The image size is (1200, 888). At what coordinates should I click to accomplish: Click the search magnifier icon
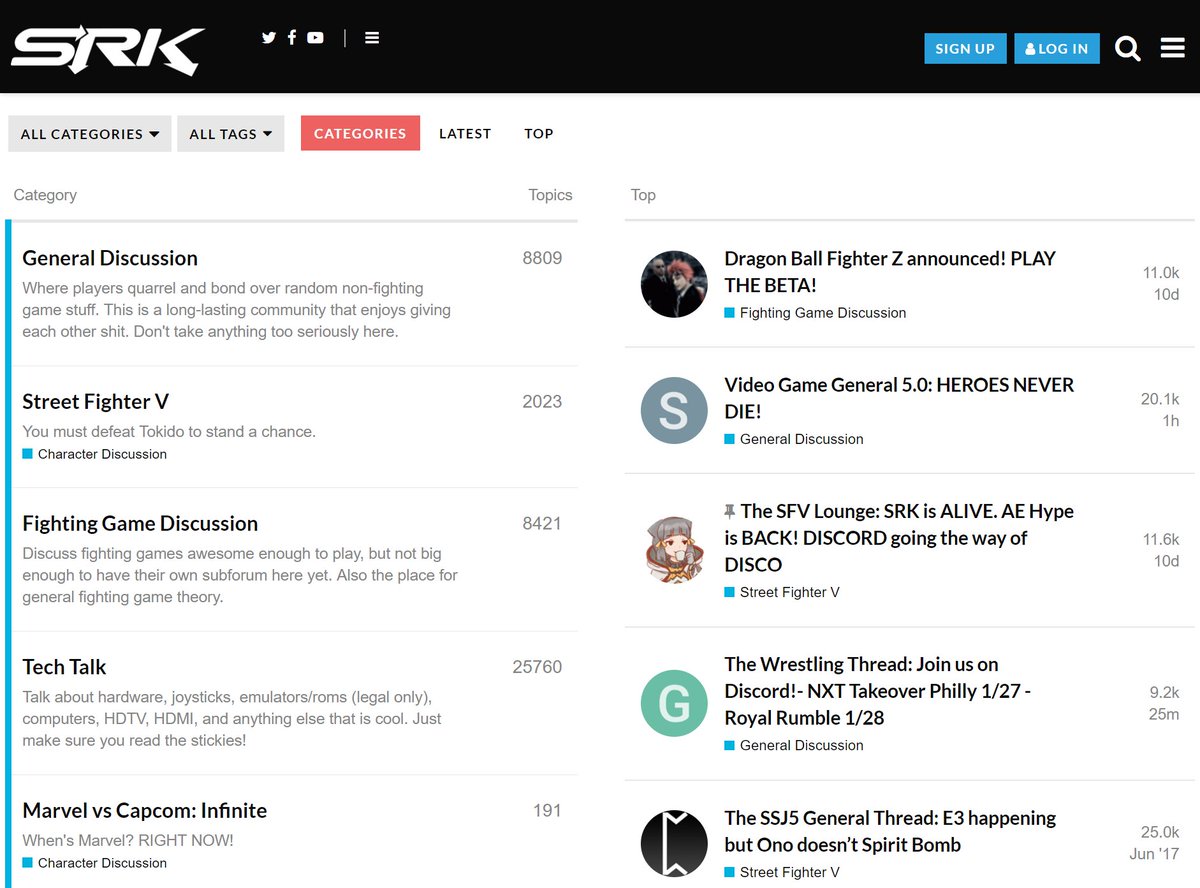tap(1127, 48)
